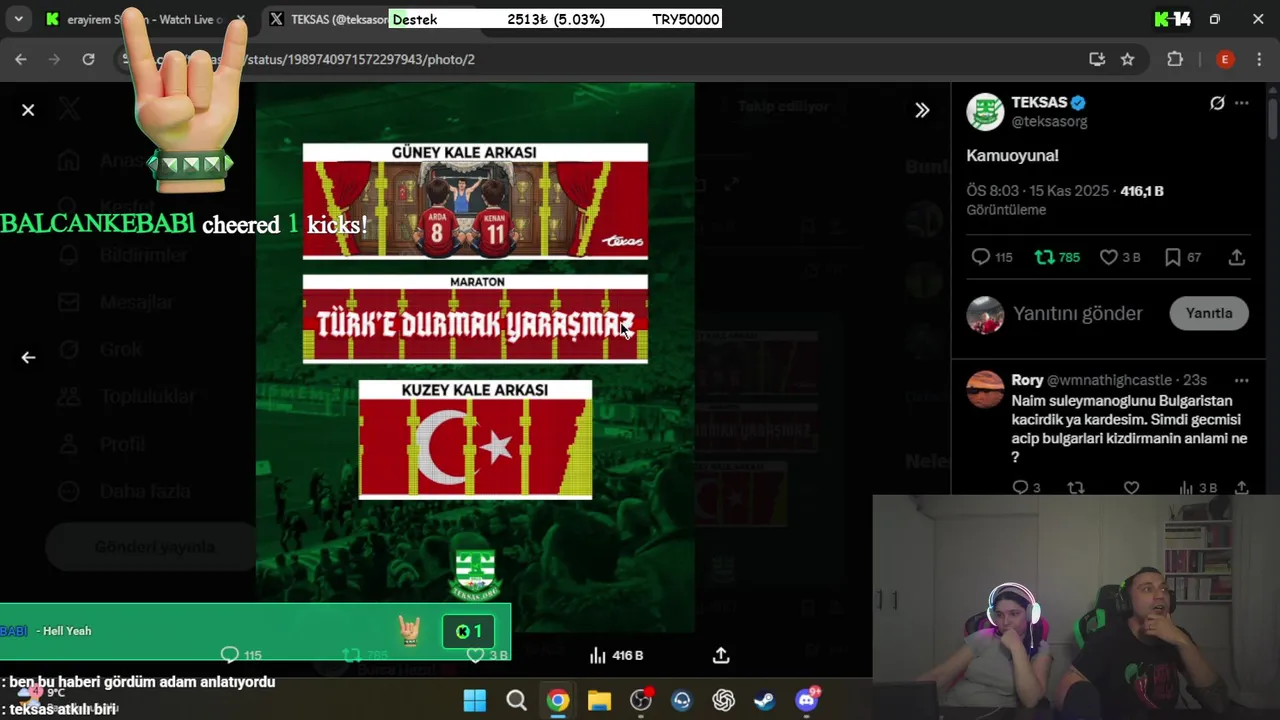The width and height of the screenshot is (1280, 720).
Task: Toggle the repost icon showing 785
Action: (x=1044, y=257)
